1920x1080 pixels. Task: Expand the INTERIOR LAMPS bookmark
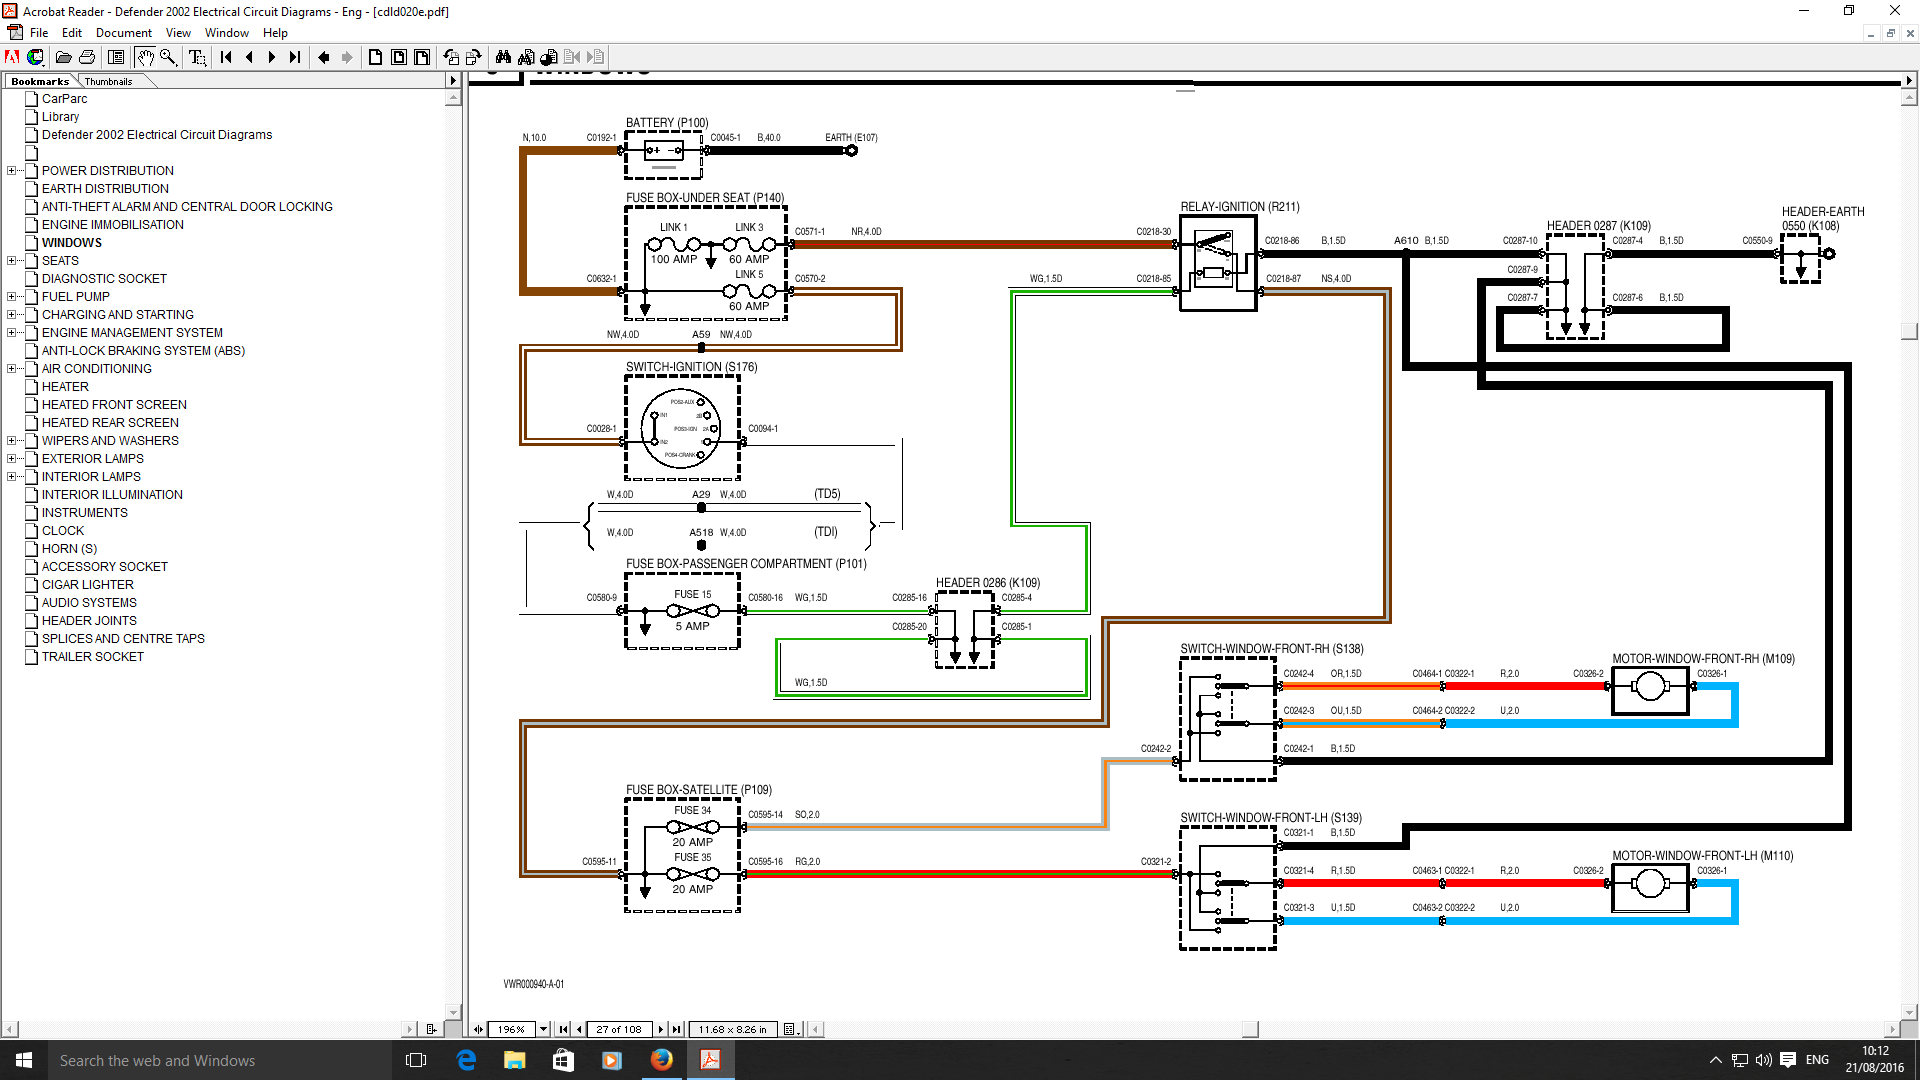pos(11,477)
